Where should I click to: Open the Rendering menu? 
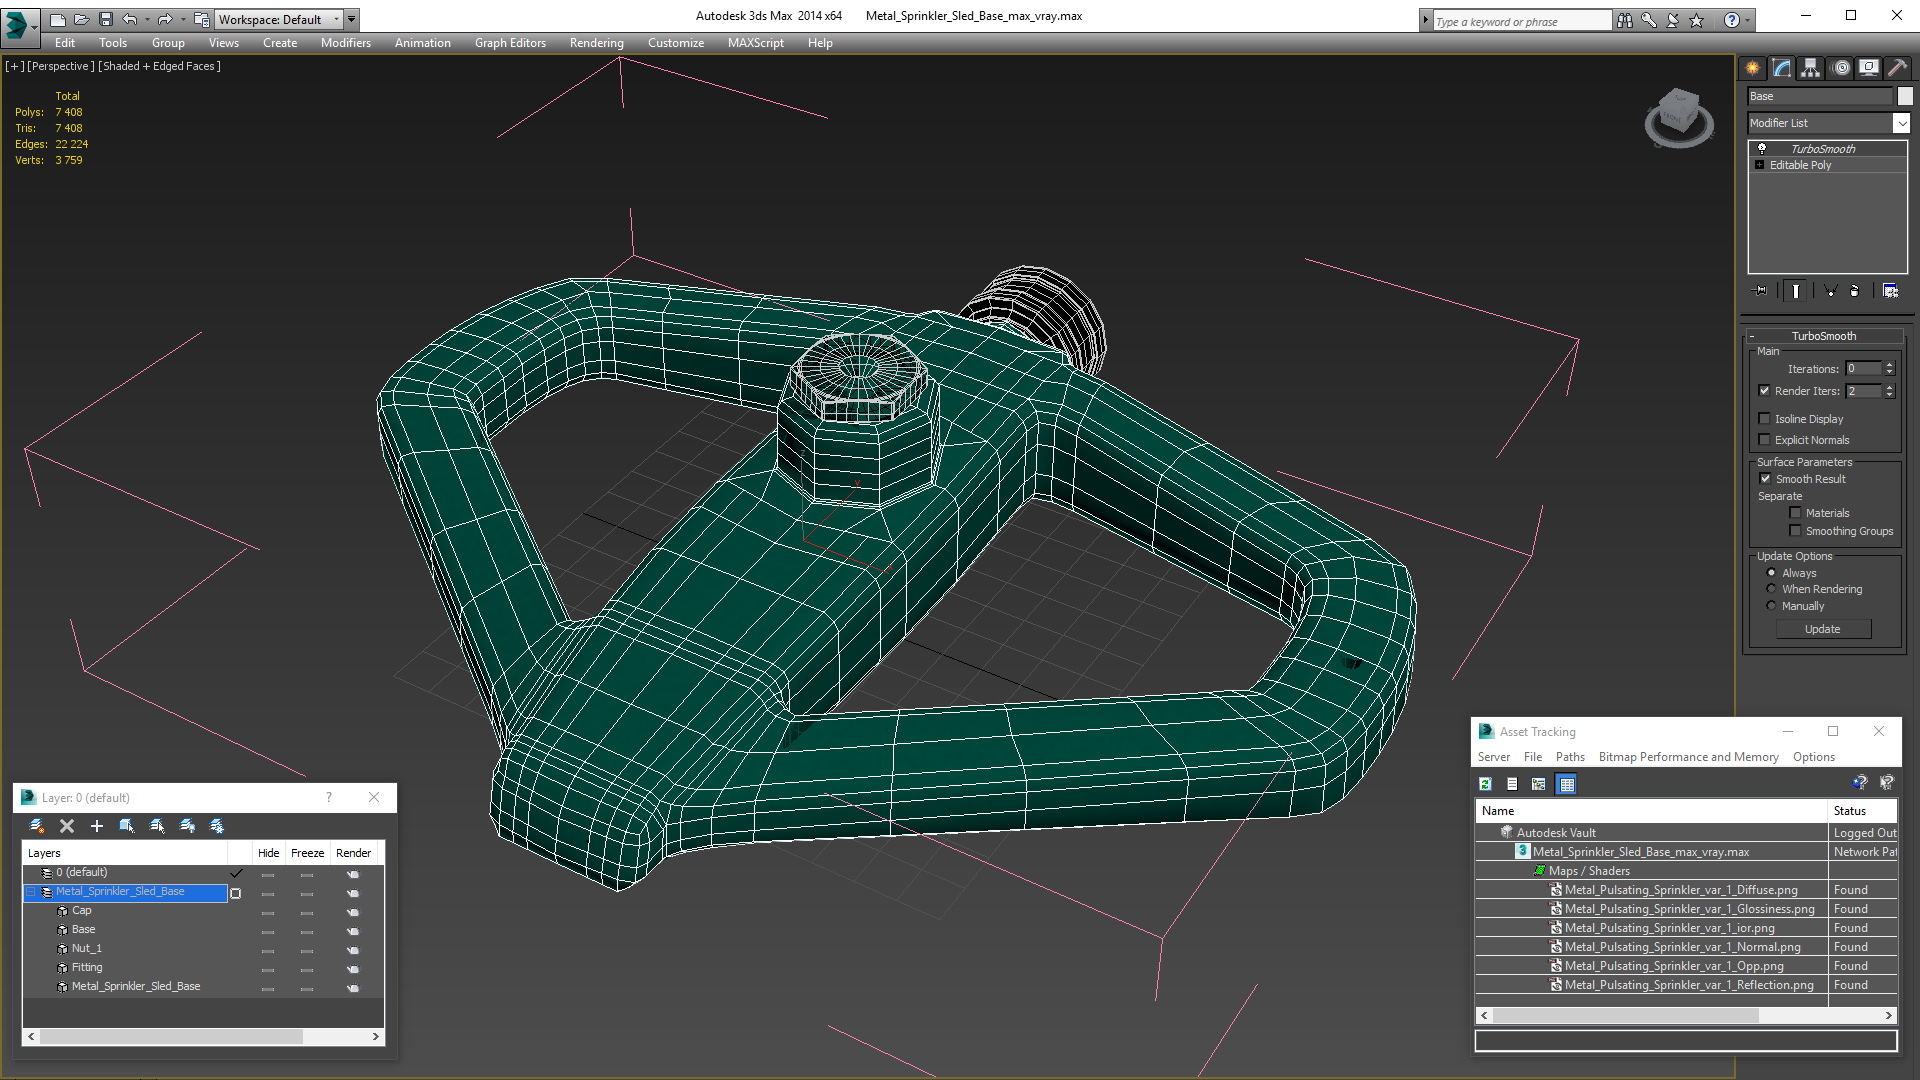coord(596,42)
